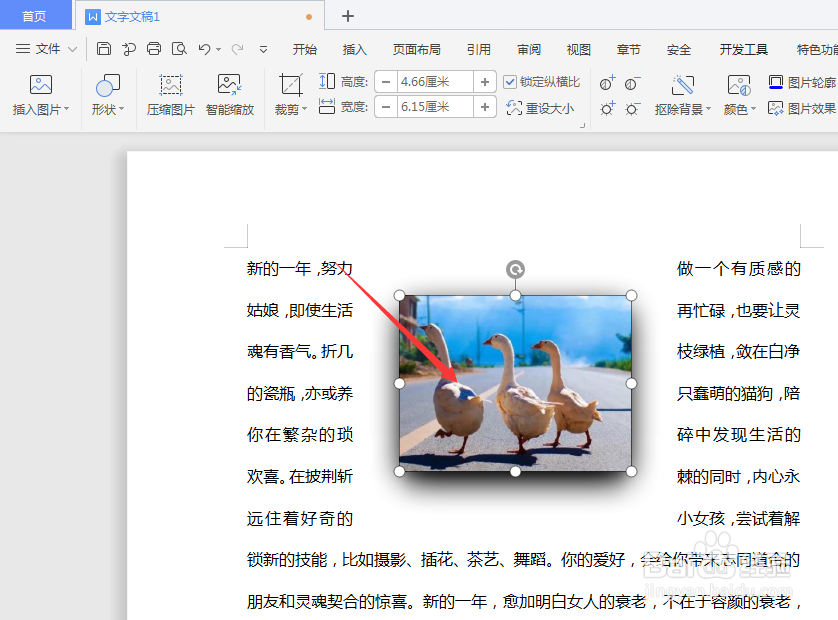Click the plus button to open a new tab
This screenshot has height=620, width=838.
click(346, 16)
